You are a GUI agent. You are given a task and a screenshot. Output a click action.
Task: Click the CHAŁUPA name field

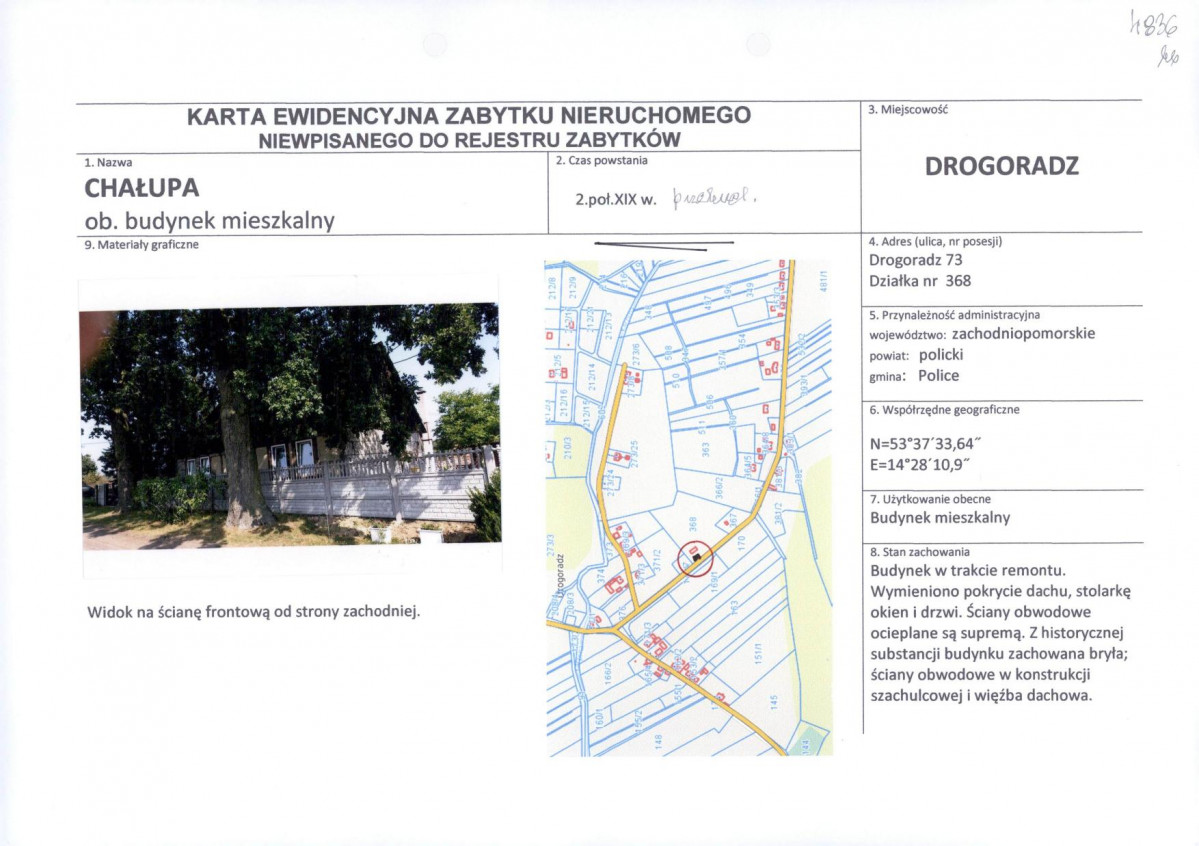(x=142, y=187)
